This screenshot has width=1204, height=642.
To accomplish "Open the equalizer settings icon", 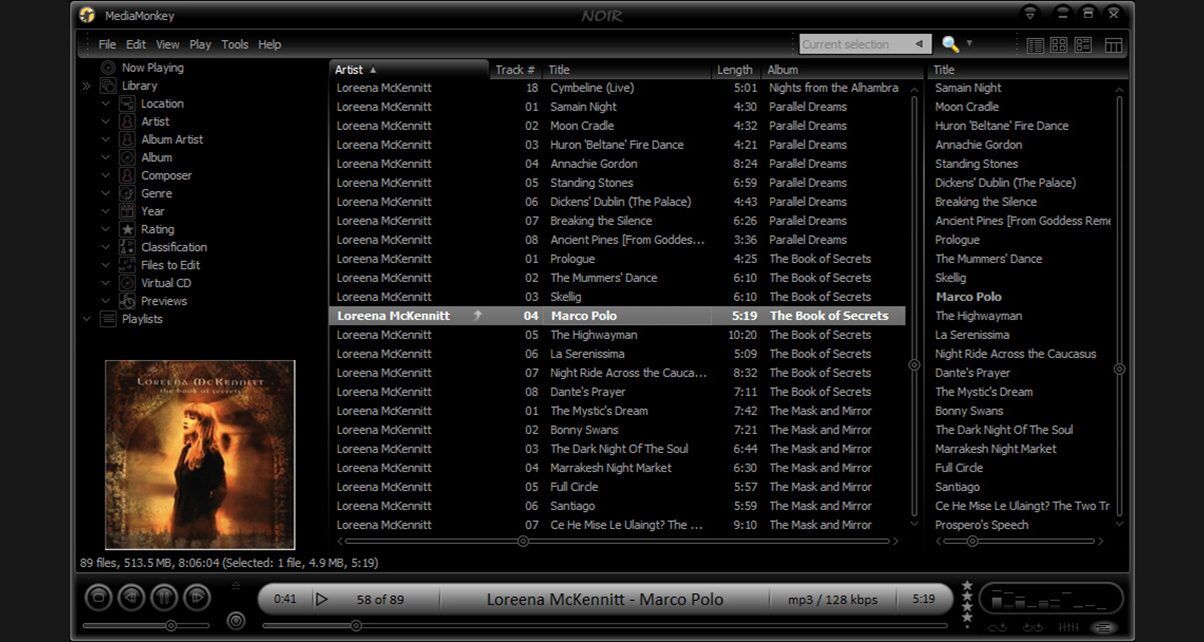I will point(1068,627).
